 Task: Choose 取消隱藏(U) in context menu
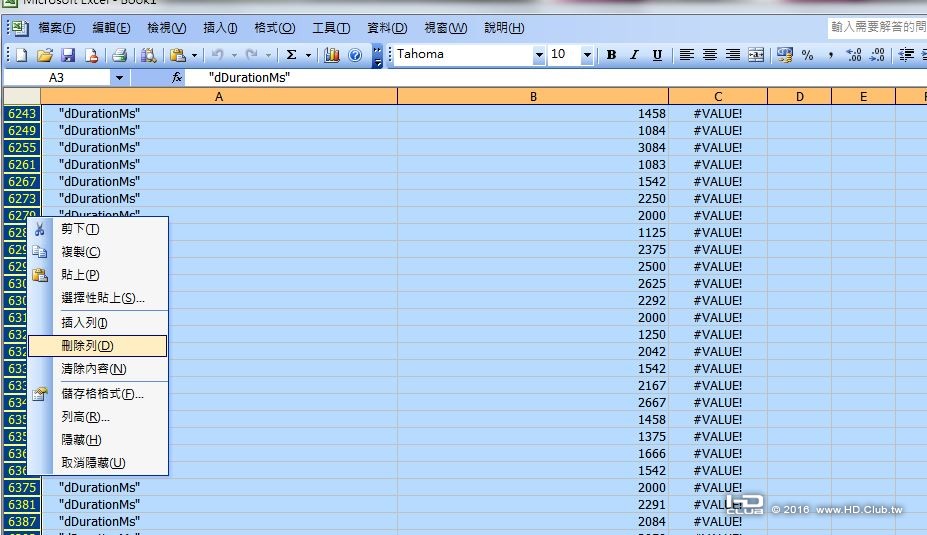point(98,463)
